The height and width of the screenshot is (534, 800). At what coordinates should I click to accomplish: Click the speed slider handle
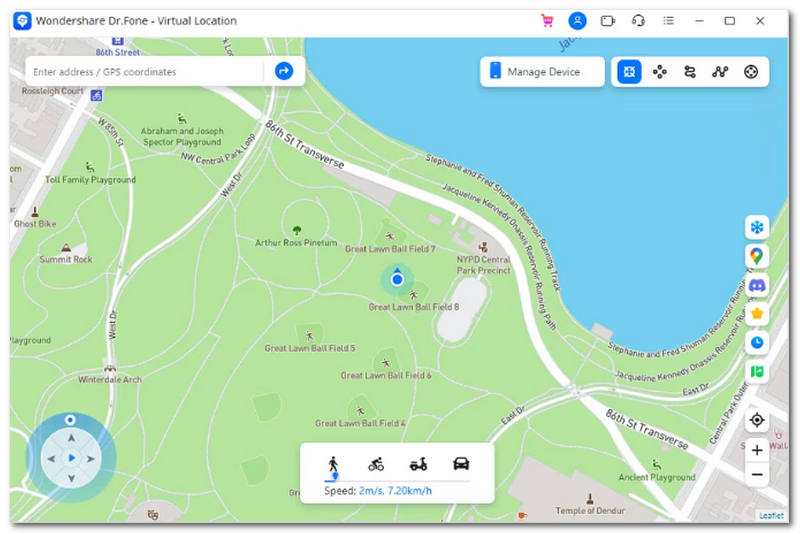[335, 476]
